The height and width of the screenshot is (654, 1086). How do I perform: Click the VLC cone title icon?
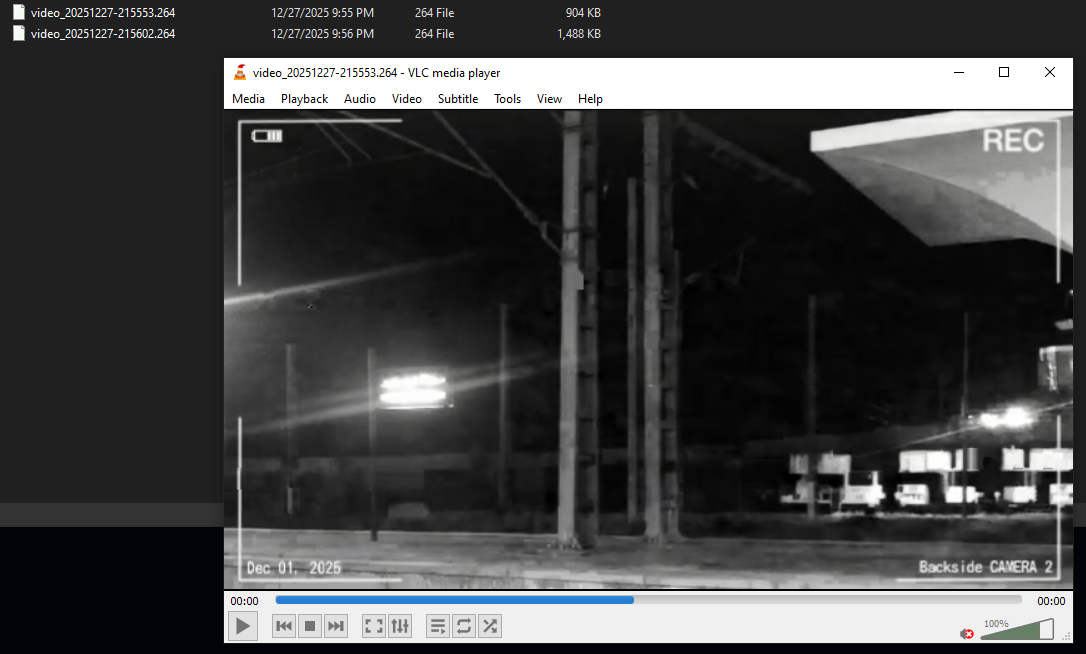coord(240,72)
